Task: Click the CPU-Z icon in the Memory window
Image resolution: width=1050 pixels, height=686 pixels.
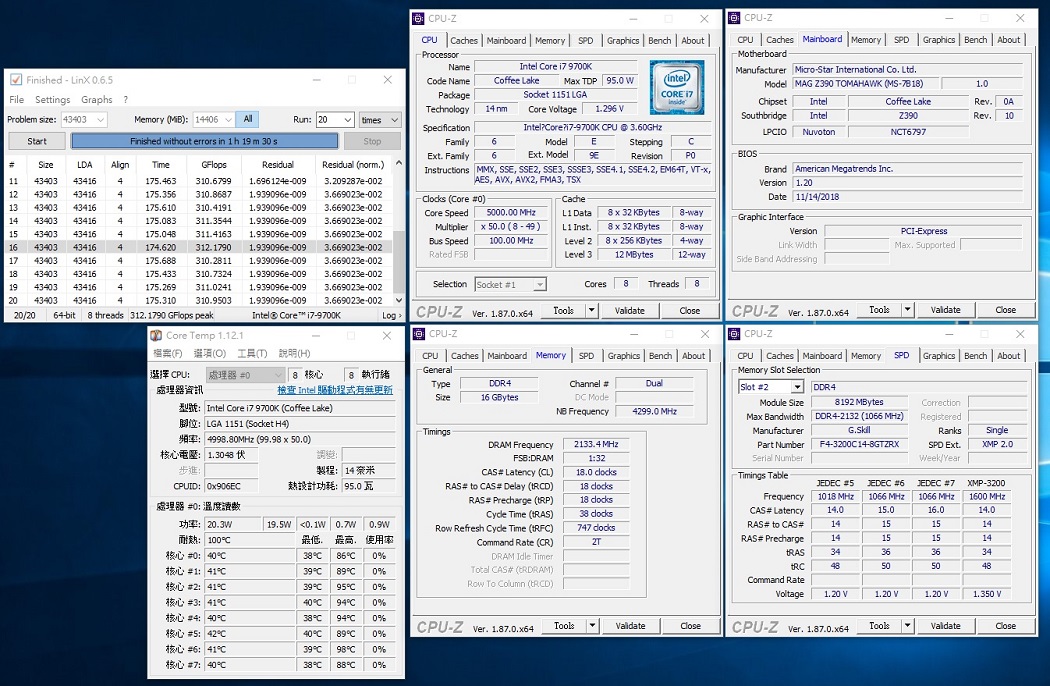Action: pyautogui.click(x=419, y=334)
